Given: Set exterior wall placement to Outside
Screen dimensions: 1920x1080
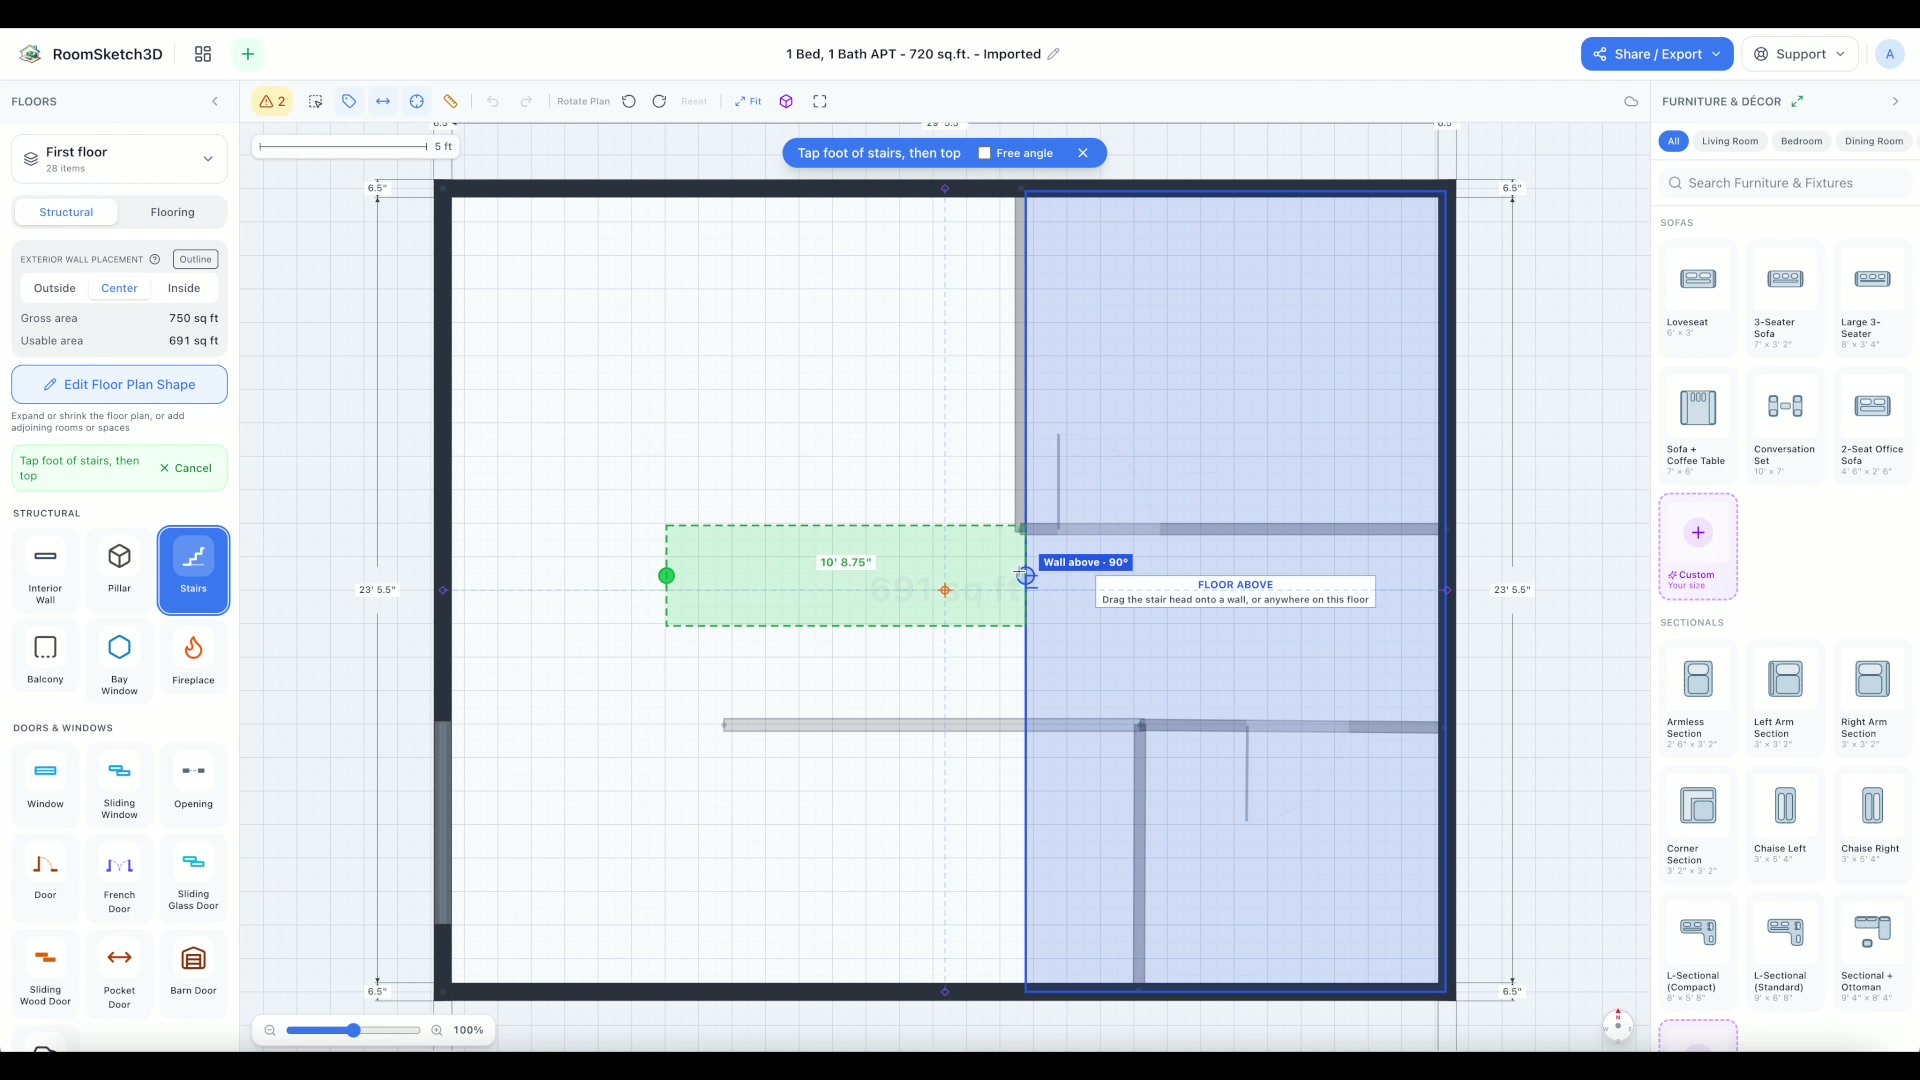Looking at the screenshot, I should point(55,288).
